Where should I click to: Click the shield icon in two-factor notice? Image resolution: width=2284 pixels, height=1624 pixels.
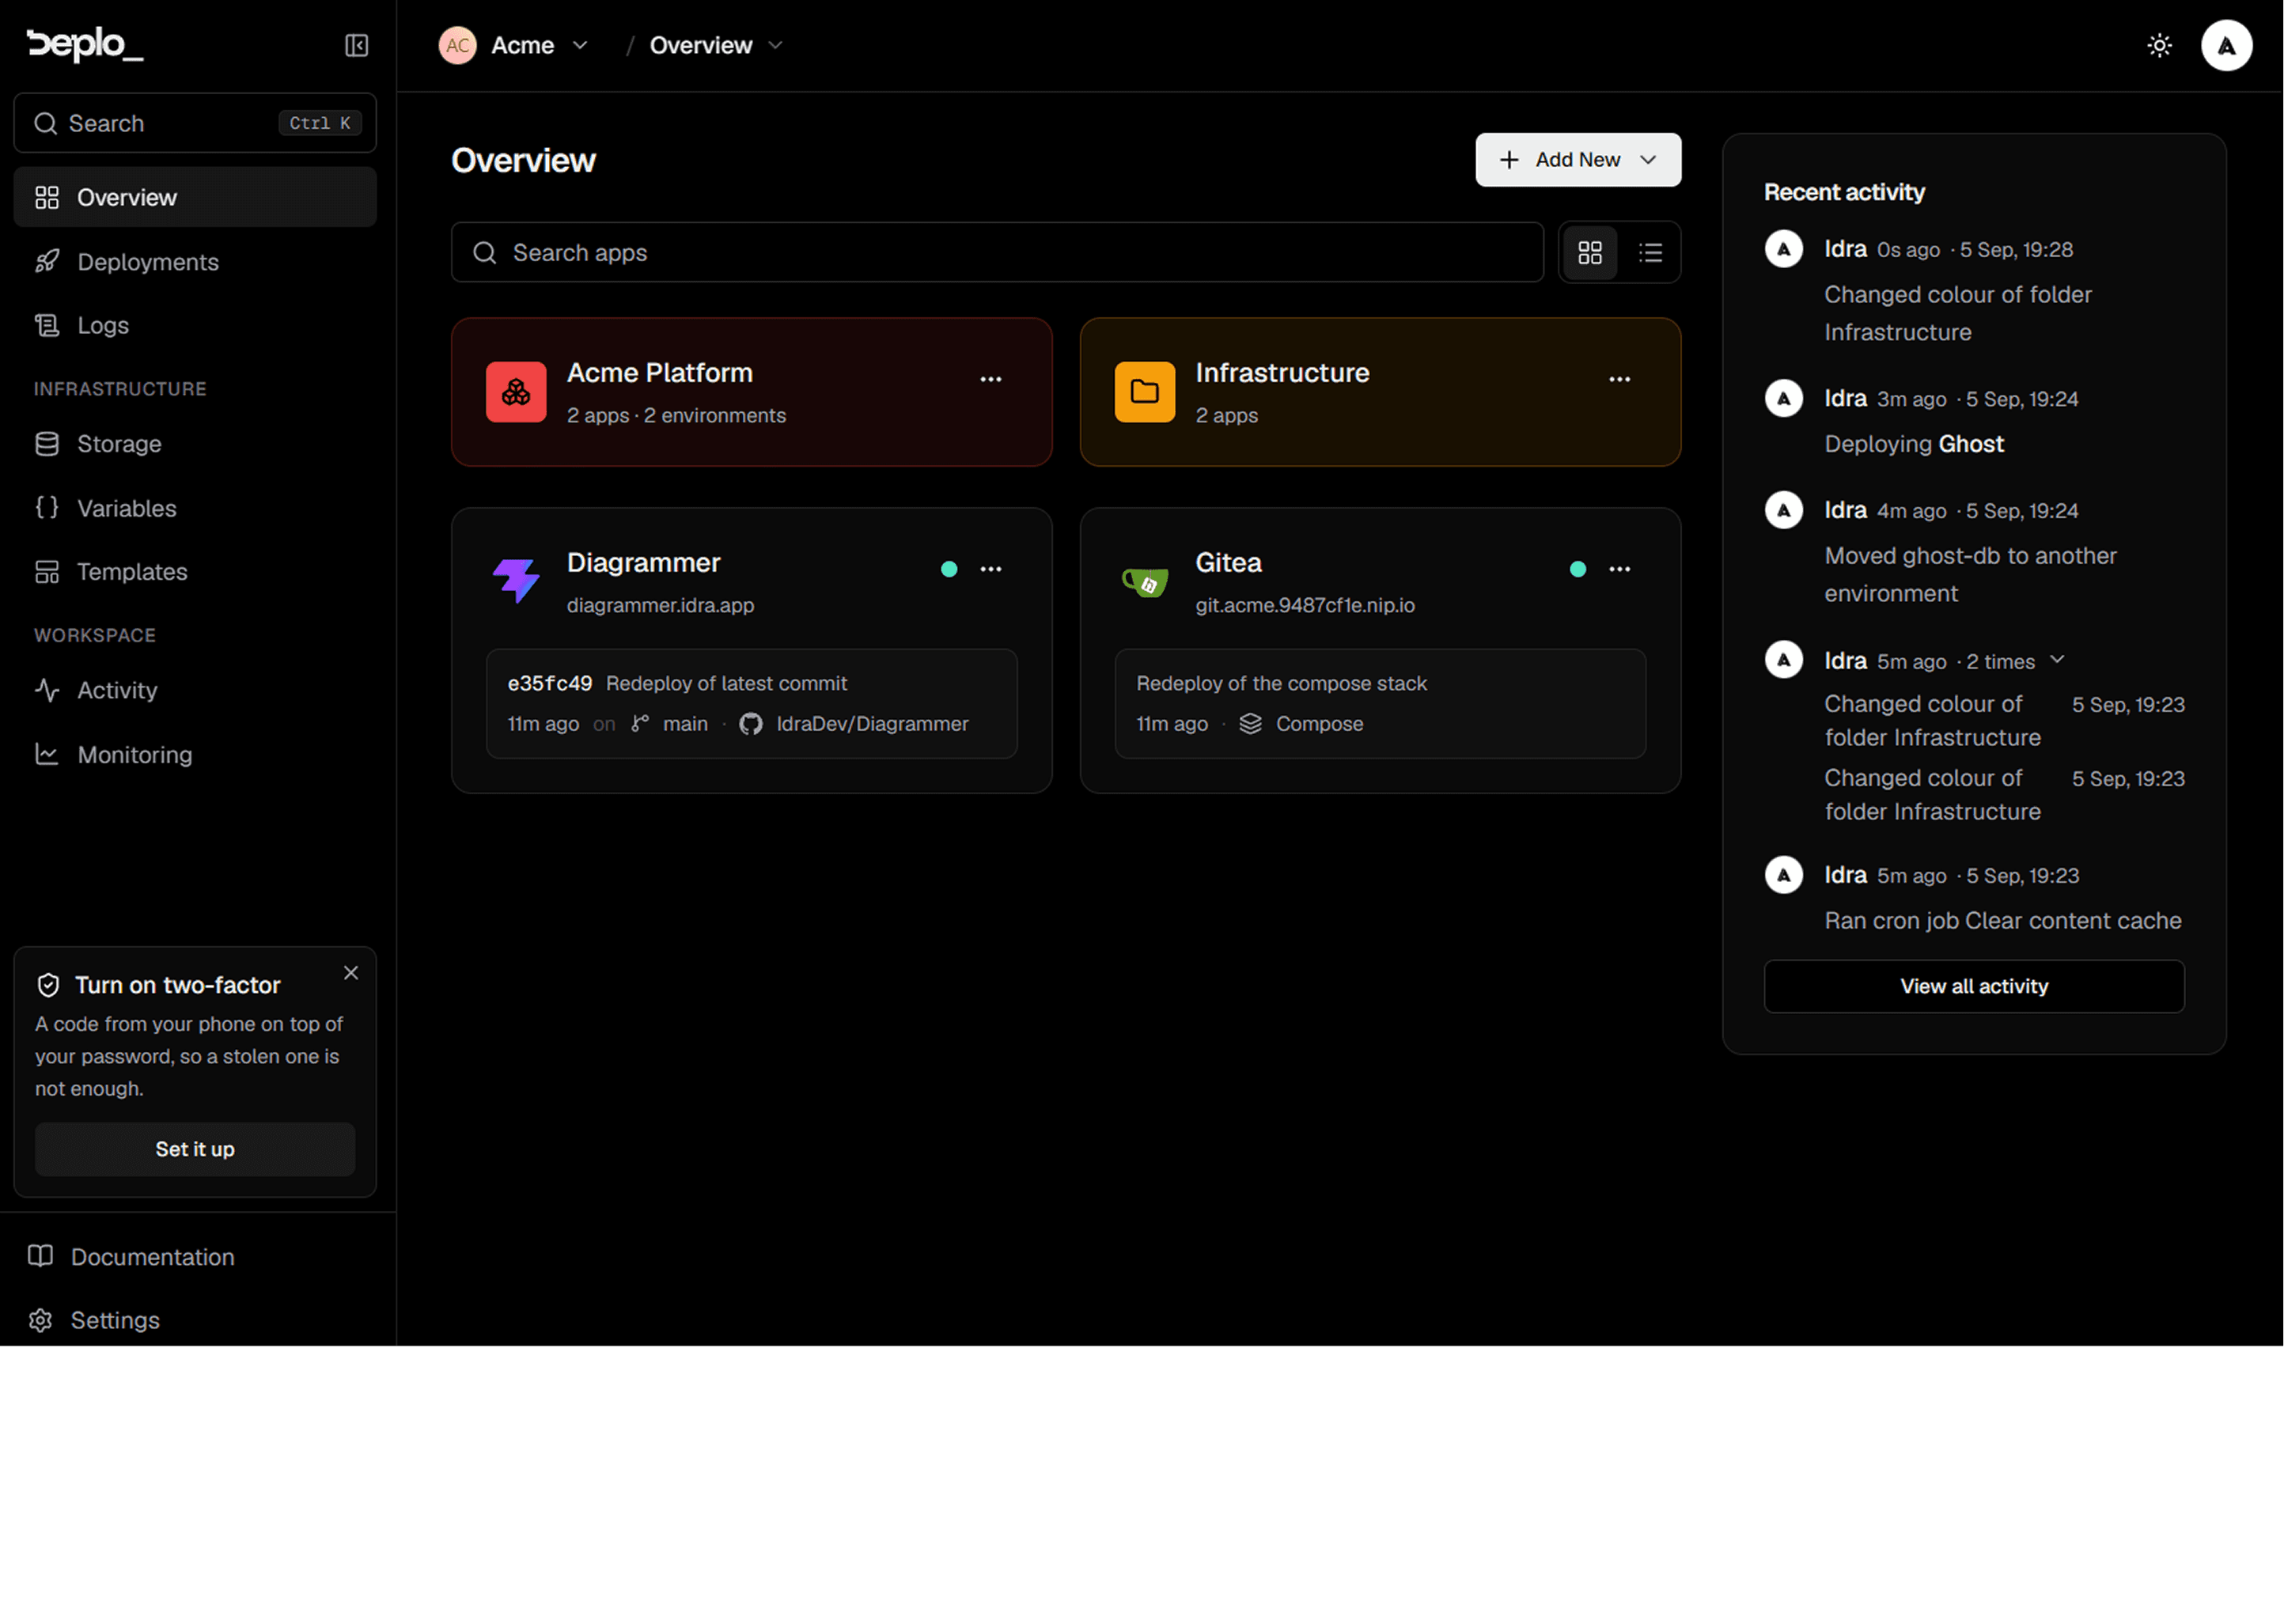tap(48, 985)
